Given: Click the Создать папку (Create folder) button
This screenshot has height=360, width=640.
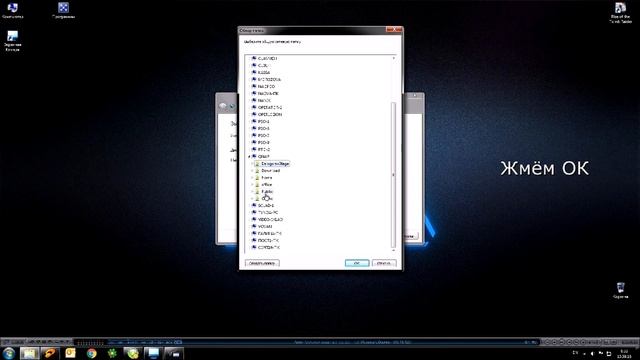Looking at the screenshot, I should 262,263.
